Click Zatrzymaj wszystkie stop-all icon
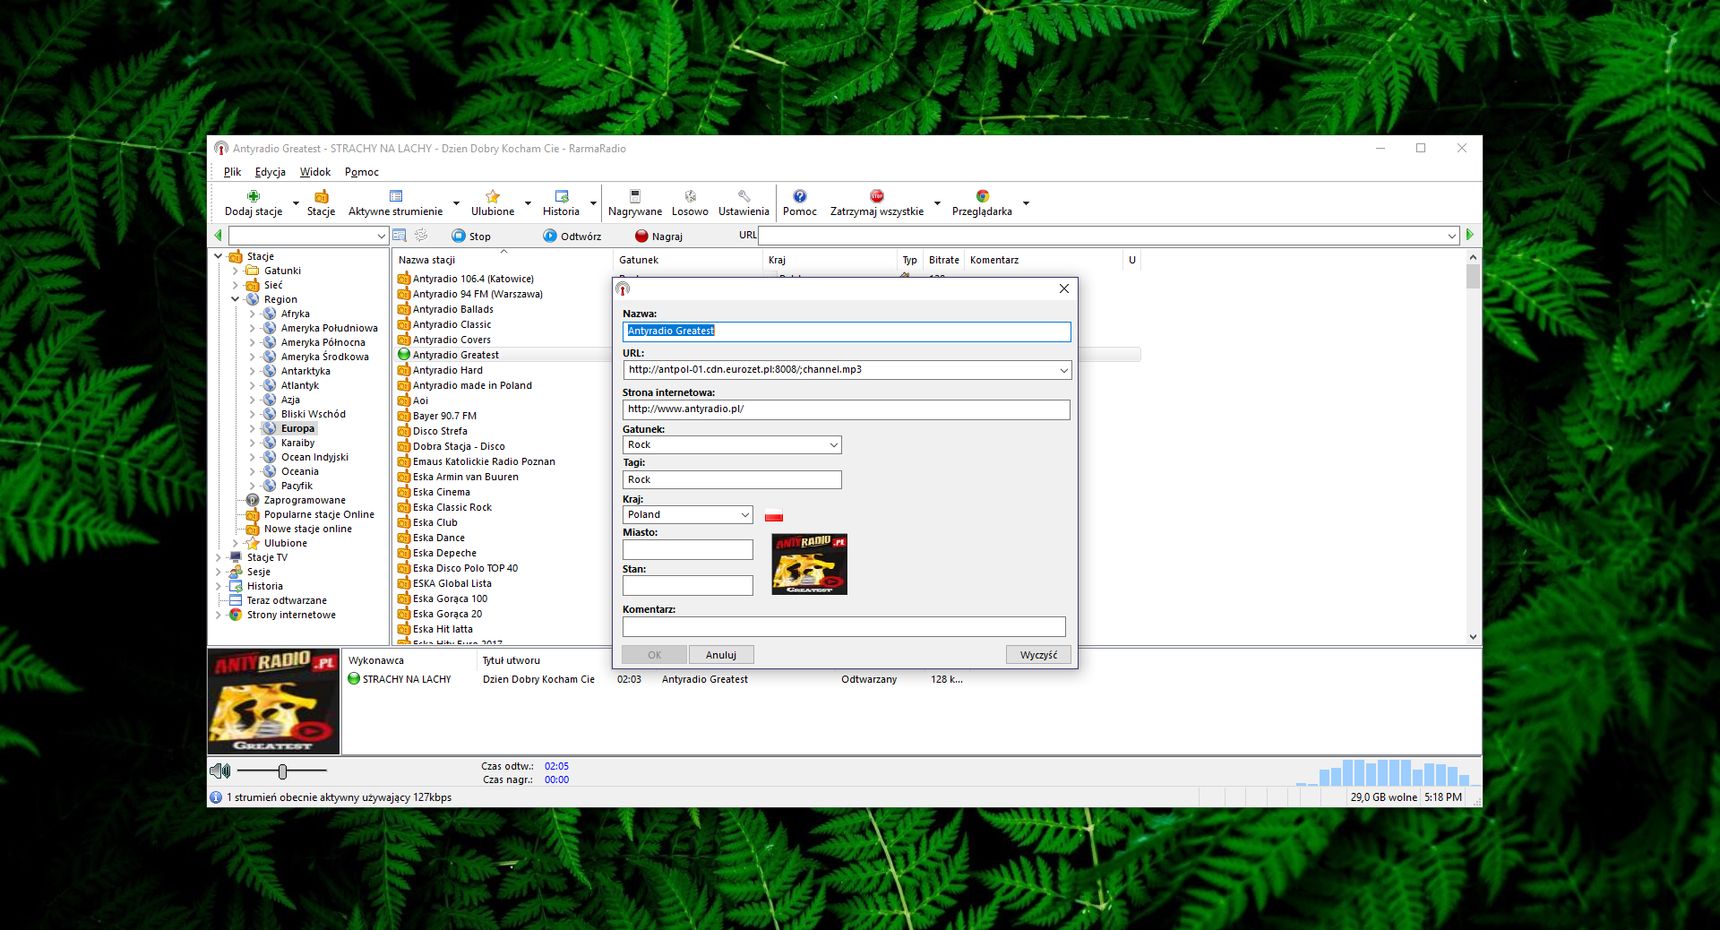Screen dimensions: 1720x930 point(876,197)
